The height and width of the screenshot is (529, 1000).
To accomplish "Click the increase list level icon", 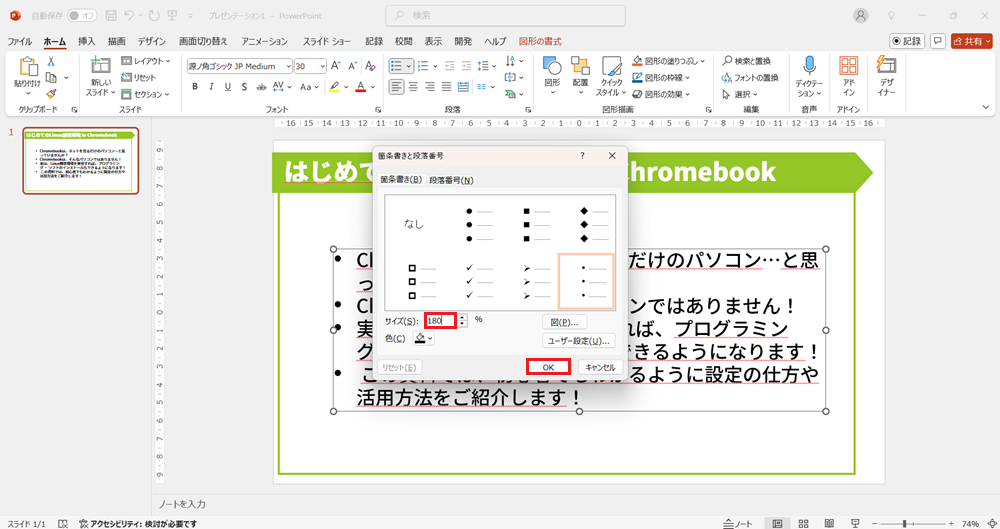I will click(x=466, y=66).
